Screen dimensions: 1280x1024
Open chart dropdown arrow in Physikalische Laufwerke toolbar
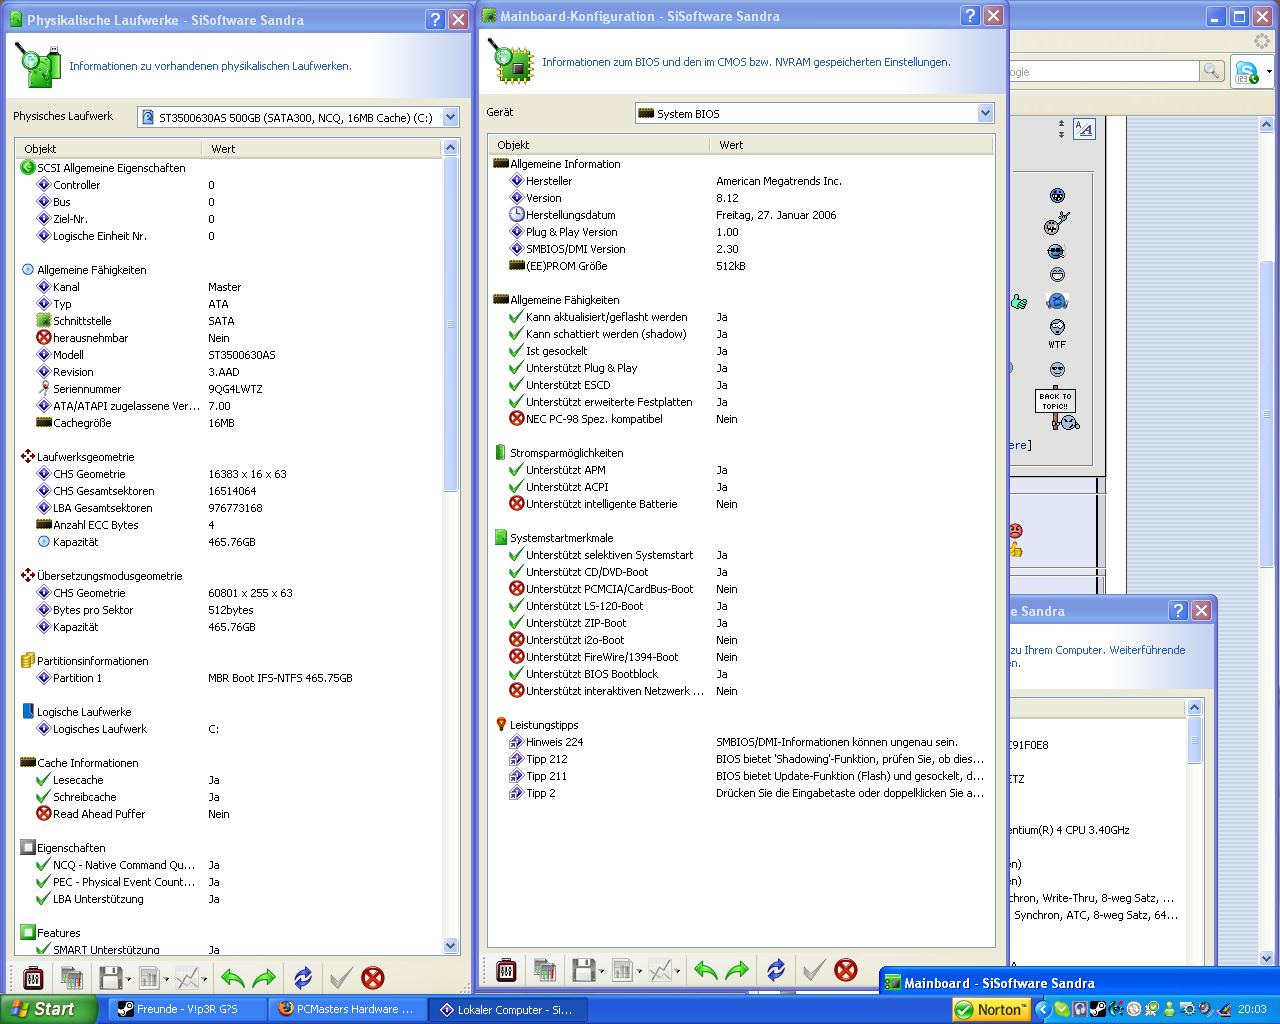(x=204, y=979)
